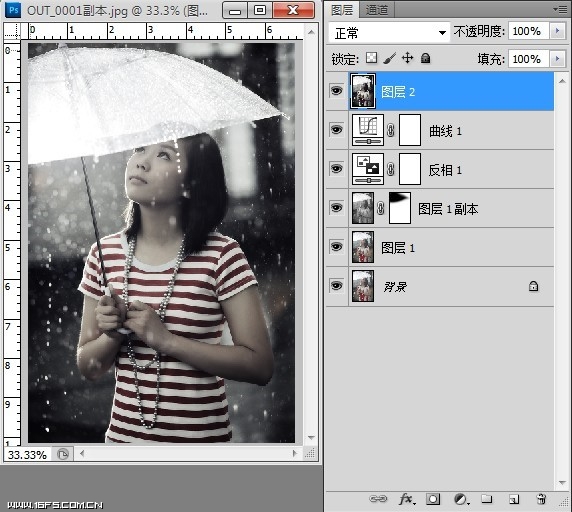Screen dimensions: 572x512
Task: Select layer named 曲线 1
Action: tap(445, 131)
